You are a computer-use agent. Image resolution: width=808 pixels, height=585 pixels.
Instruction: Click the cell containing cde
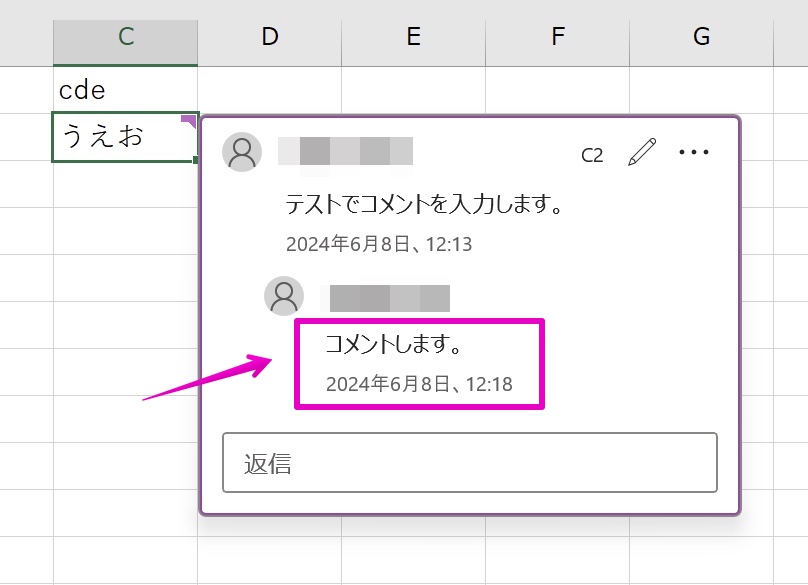(x=125, y=90)
